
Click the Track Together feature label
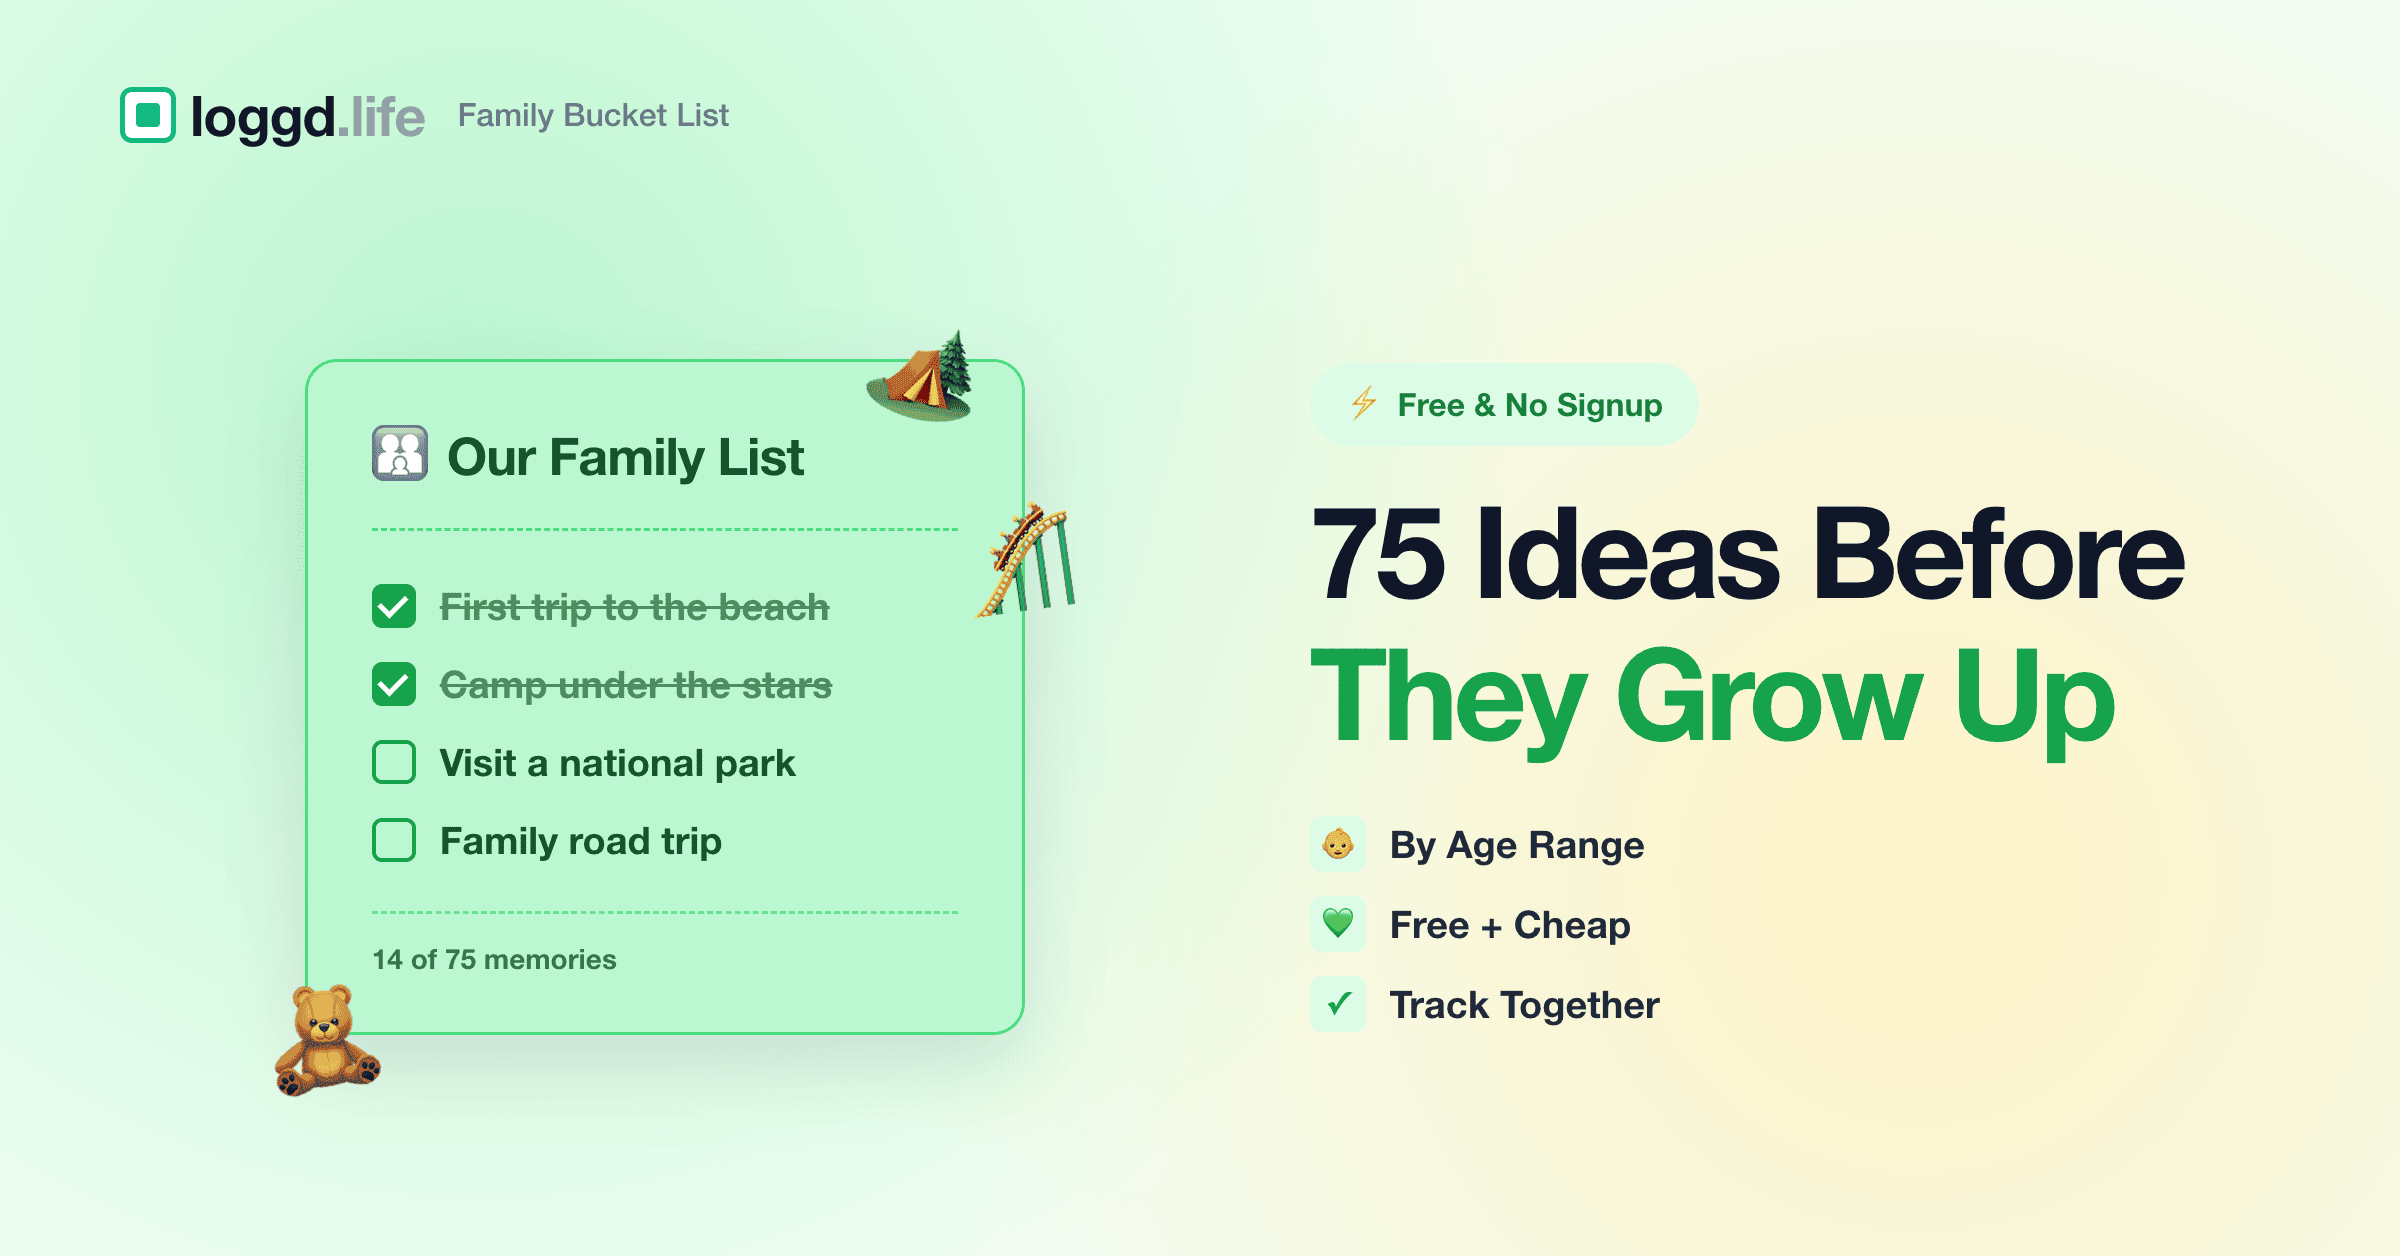point(1525,1005)
